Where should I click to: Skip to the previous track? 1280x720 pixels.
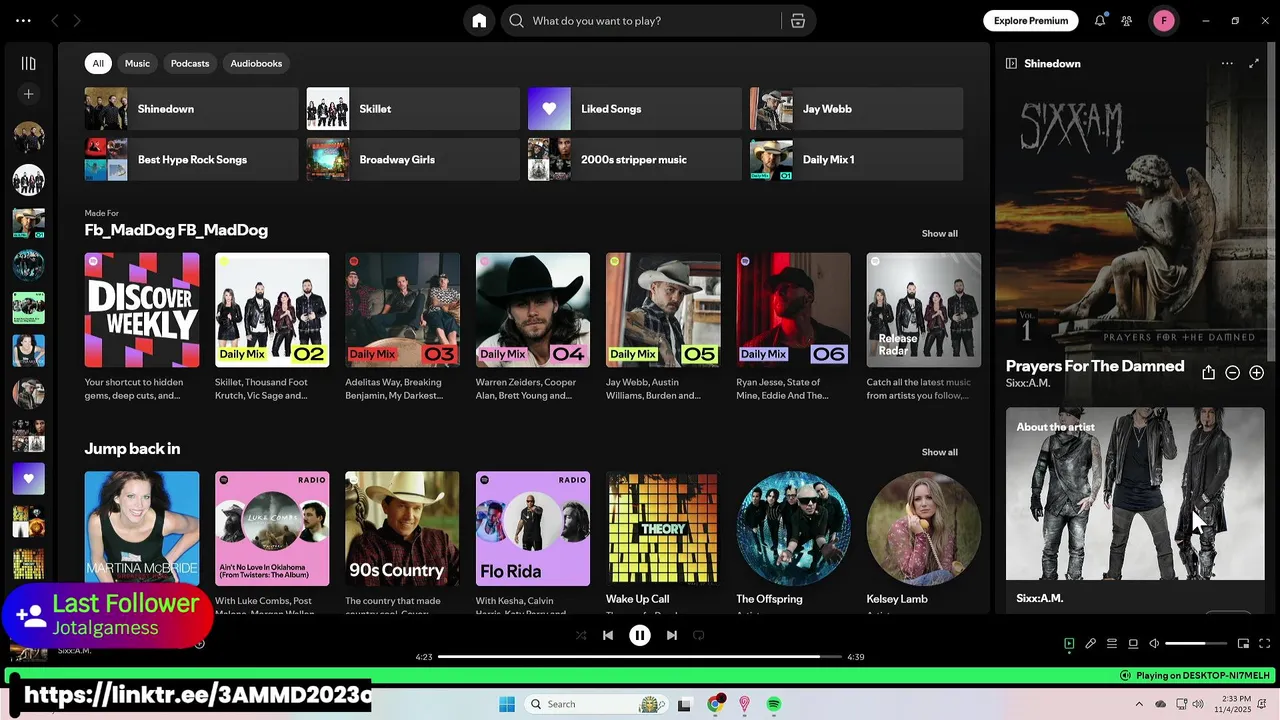click(608, 635)
